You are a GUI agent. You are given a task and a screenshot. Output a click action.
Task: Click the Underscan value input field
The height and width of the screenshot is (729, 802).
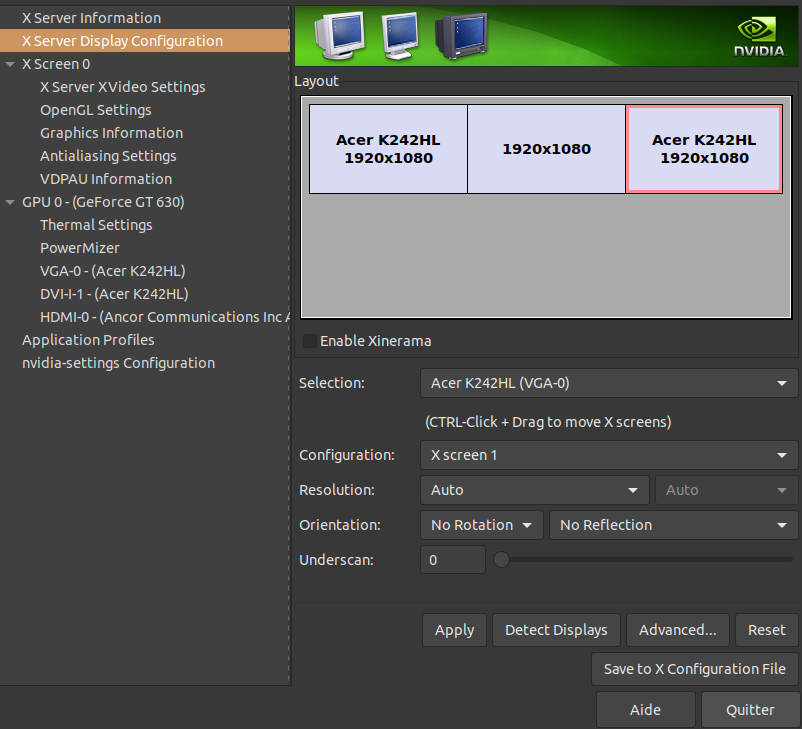point(452,560)
